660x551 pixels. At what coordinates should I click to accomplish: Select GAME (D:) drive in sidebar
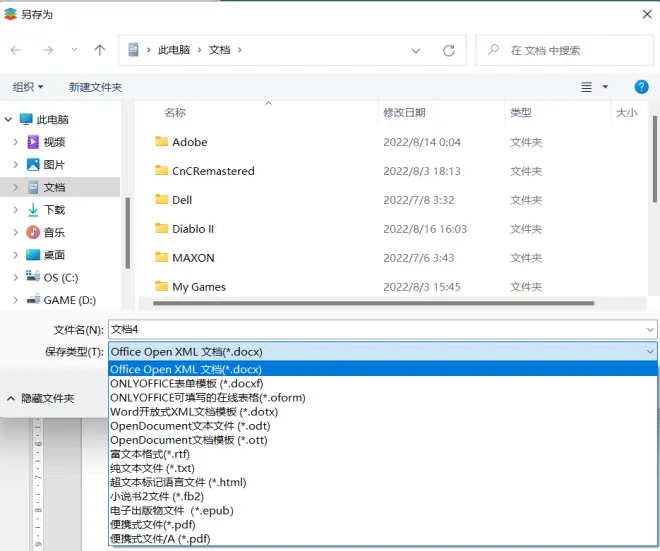(69, 300)
